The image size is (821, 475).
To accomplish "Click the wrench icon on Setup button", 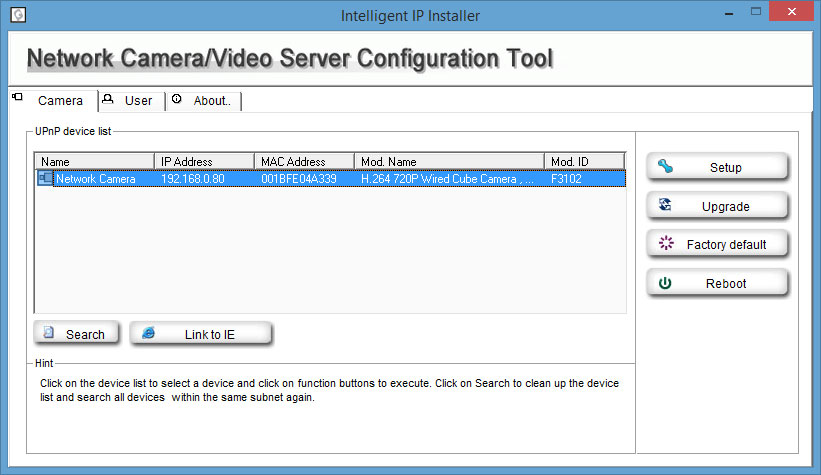I will click(665, 167).
